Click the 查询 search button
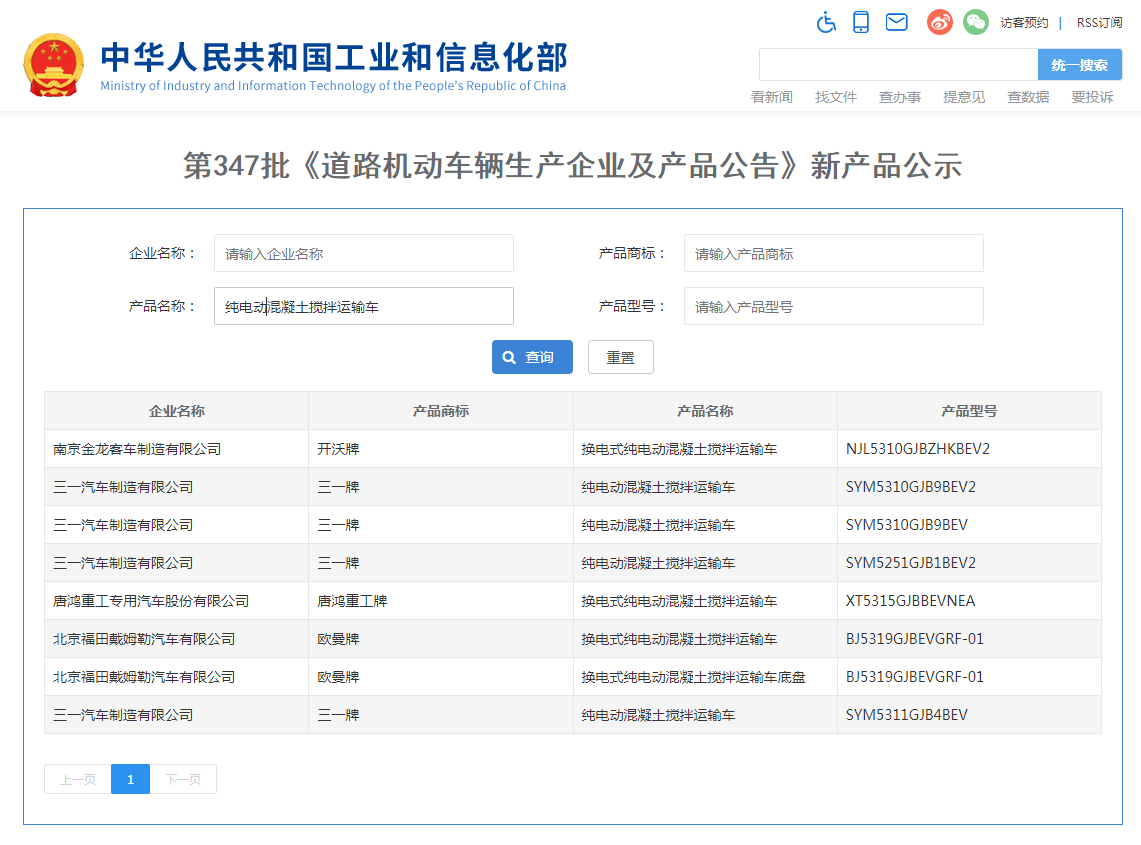The image size is (1141, 845). click(532, 357)
